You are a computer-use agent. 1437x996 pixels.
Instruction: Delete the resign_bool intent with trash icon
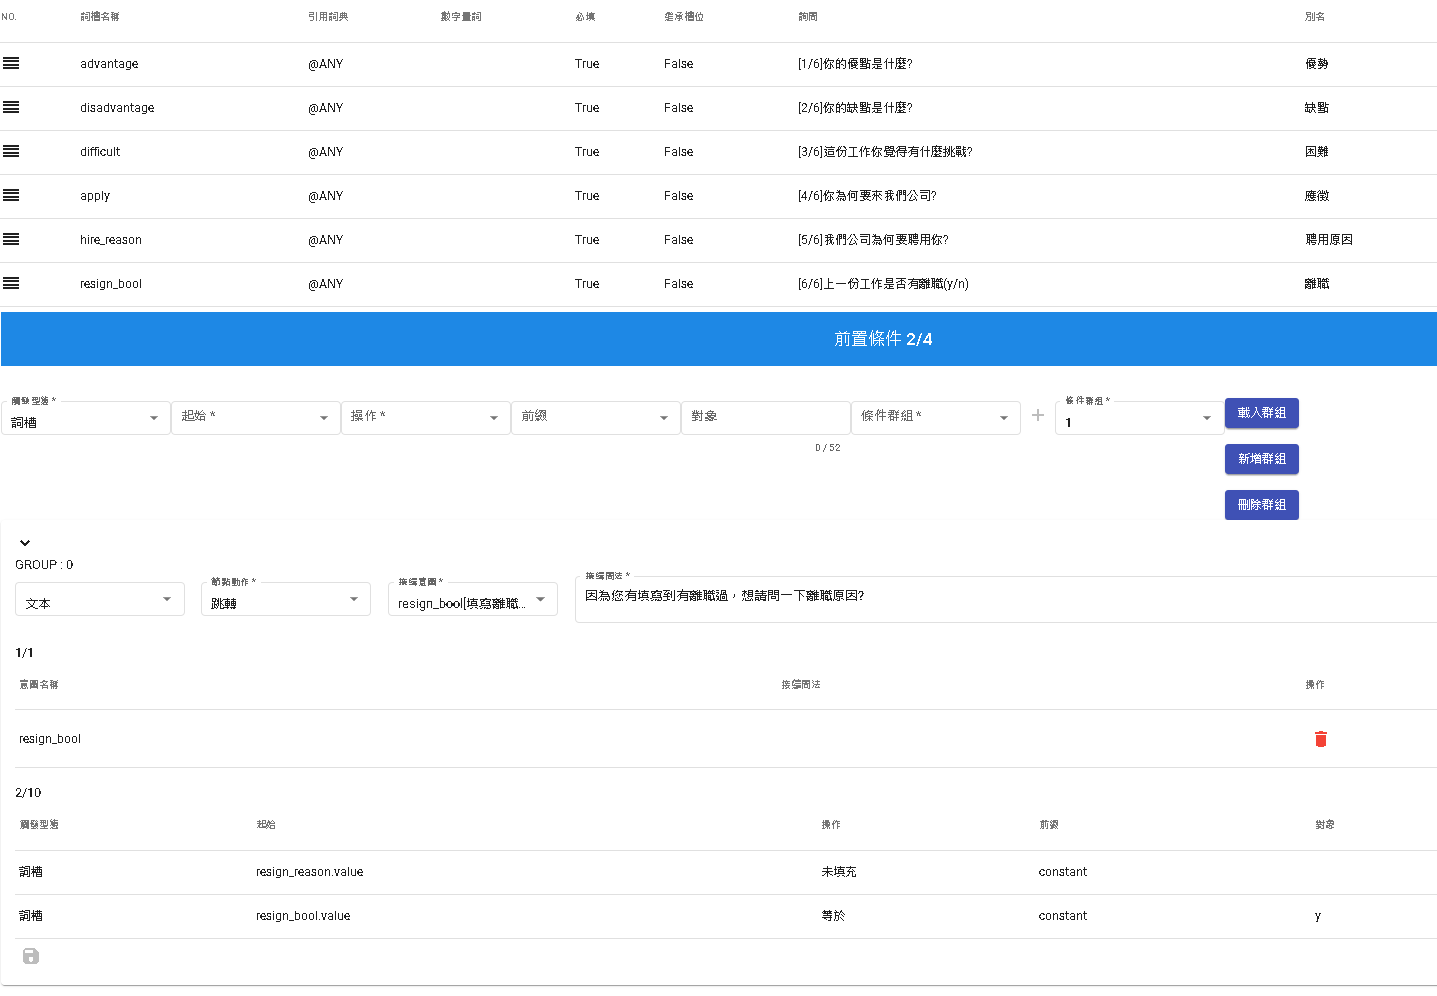coord(1321,739)
